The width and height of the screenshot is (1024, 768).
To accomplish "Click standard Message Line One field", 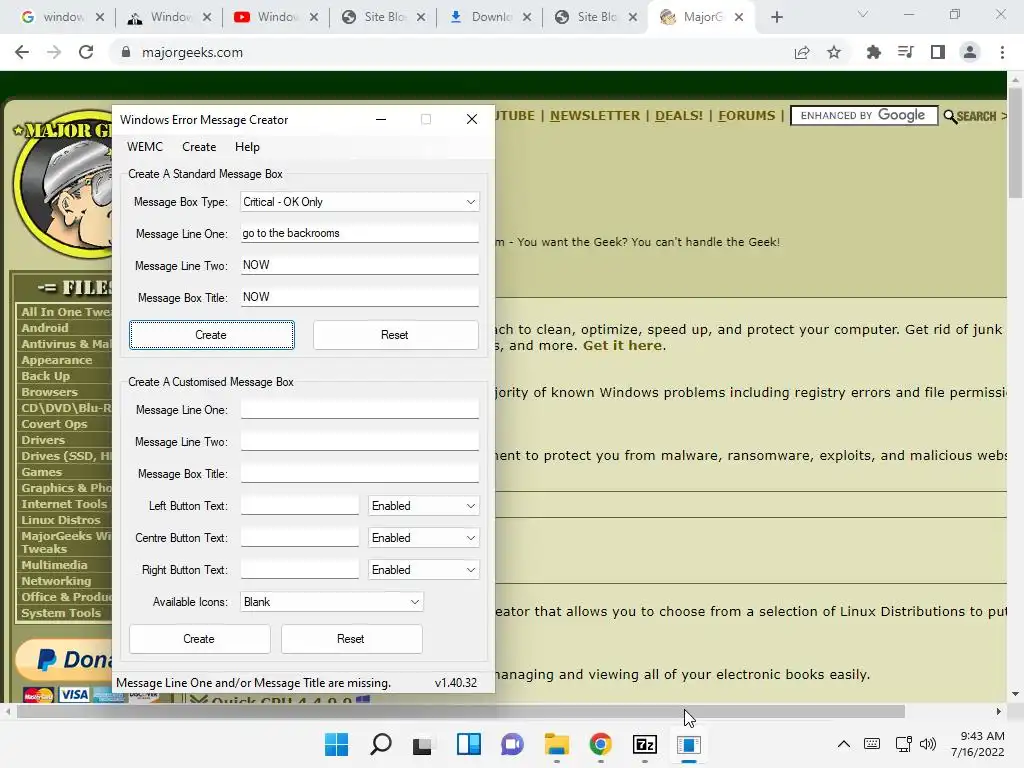I will (x=359, y=233).
